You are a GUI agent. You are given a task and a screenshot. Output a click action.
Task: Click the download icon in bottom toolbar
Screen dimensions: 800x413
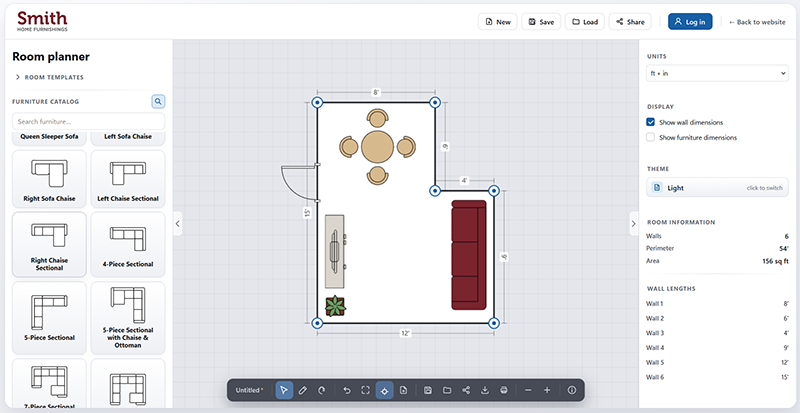485,390
